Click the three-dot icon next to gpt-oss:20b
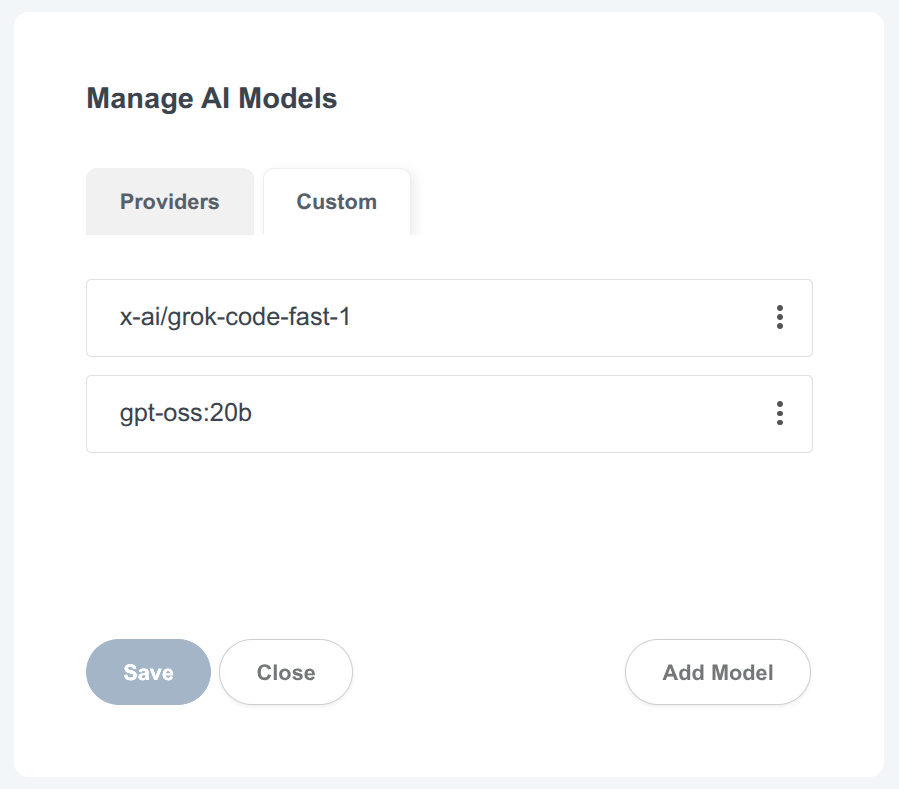This screenshot has width=899, height=789. pos(779,413)
